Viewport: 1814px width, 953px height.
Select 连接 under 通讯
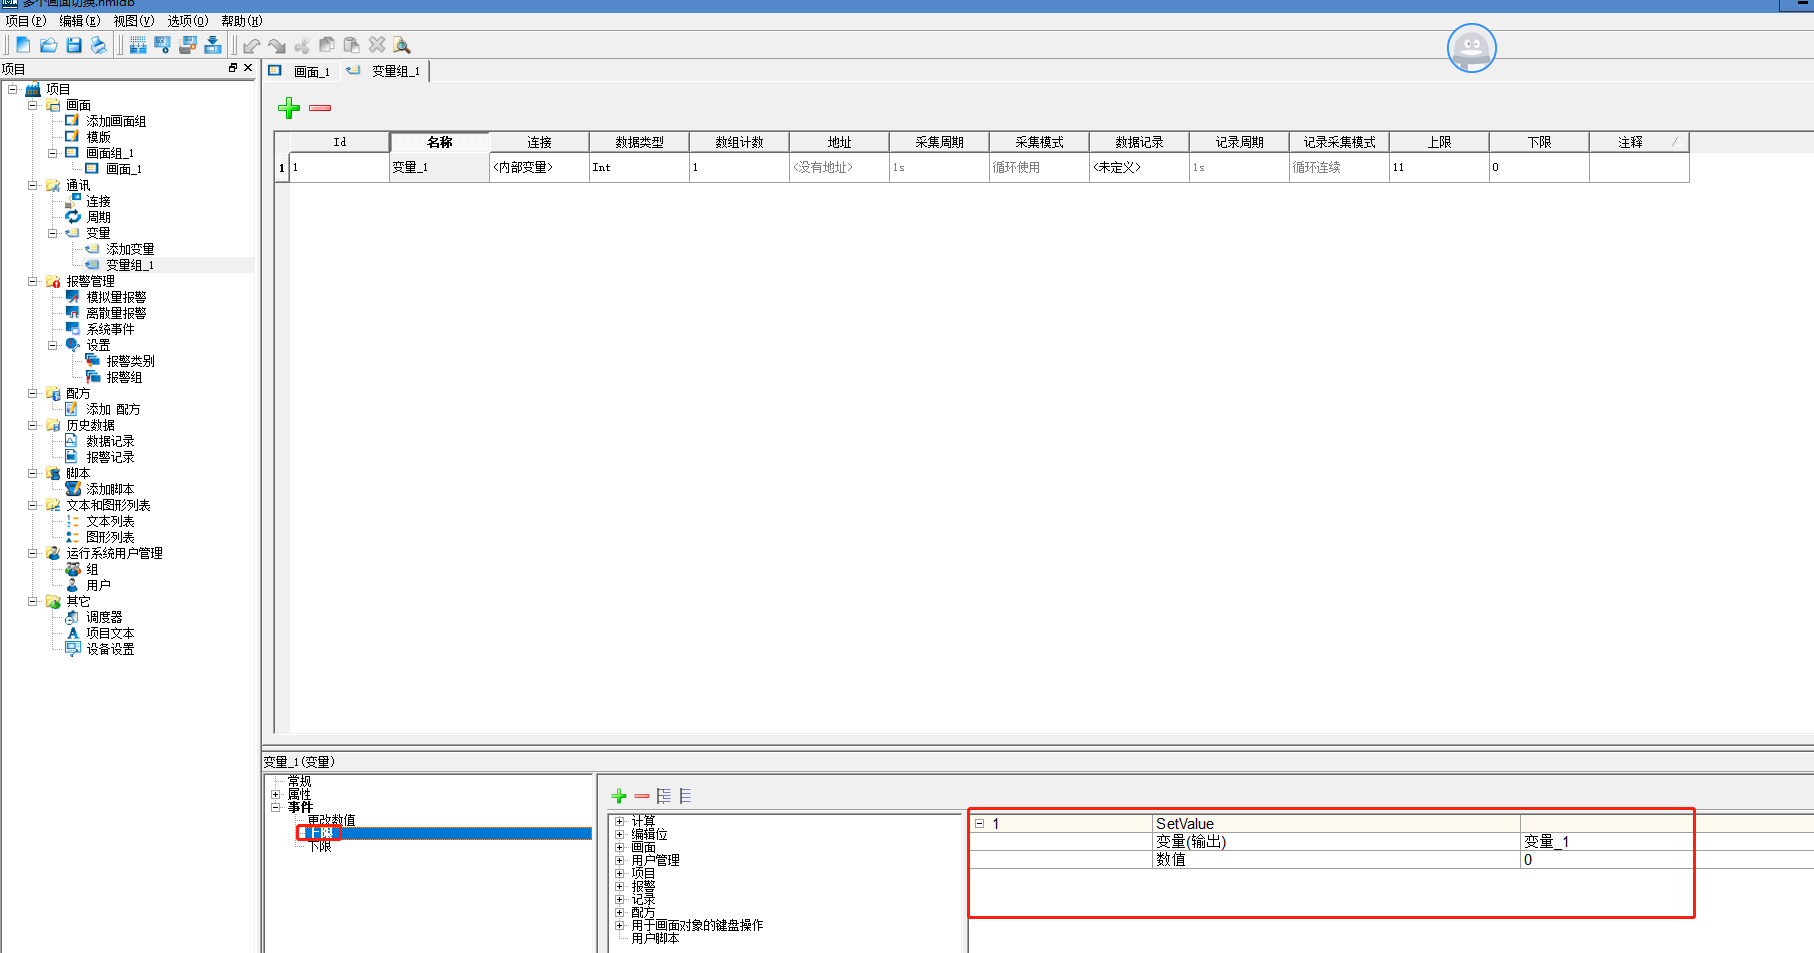pyautogui.click(x=98, y=201)
